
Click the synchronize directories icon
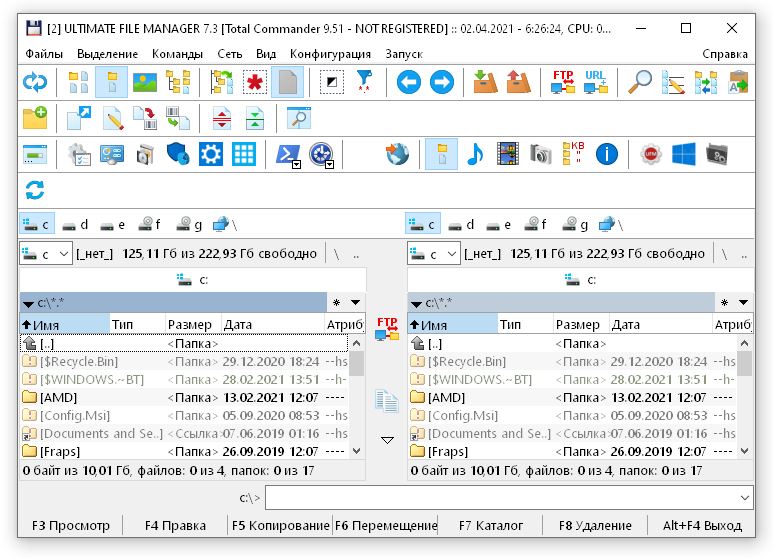tap(706, 82)
